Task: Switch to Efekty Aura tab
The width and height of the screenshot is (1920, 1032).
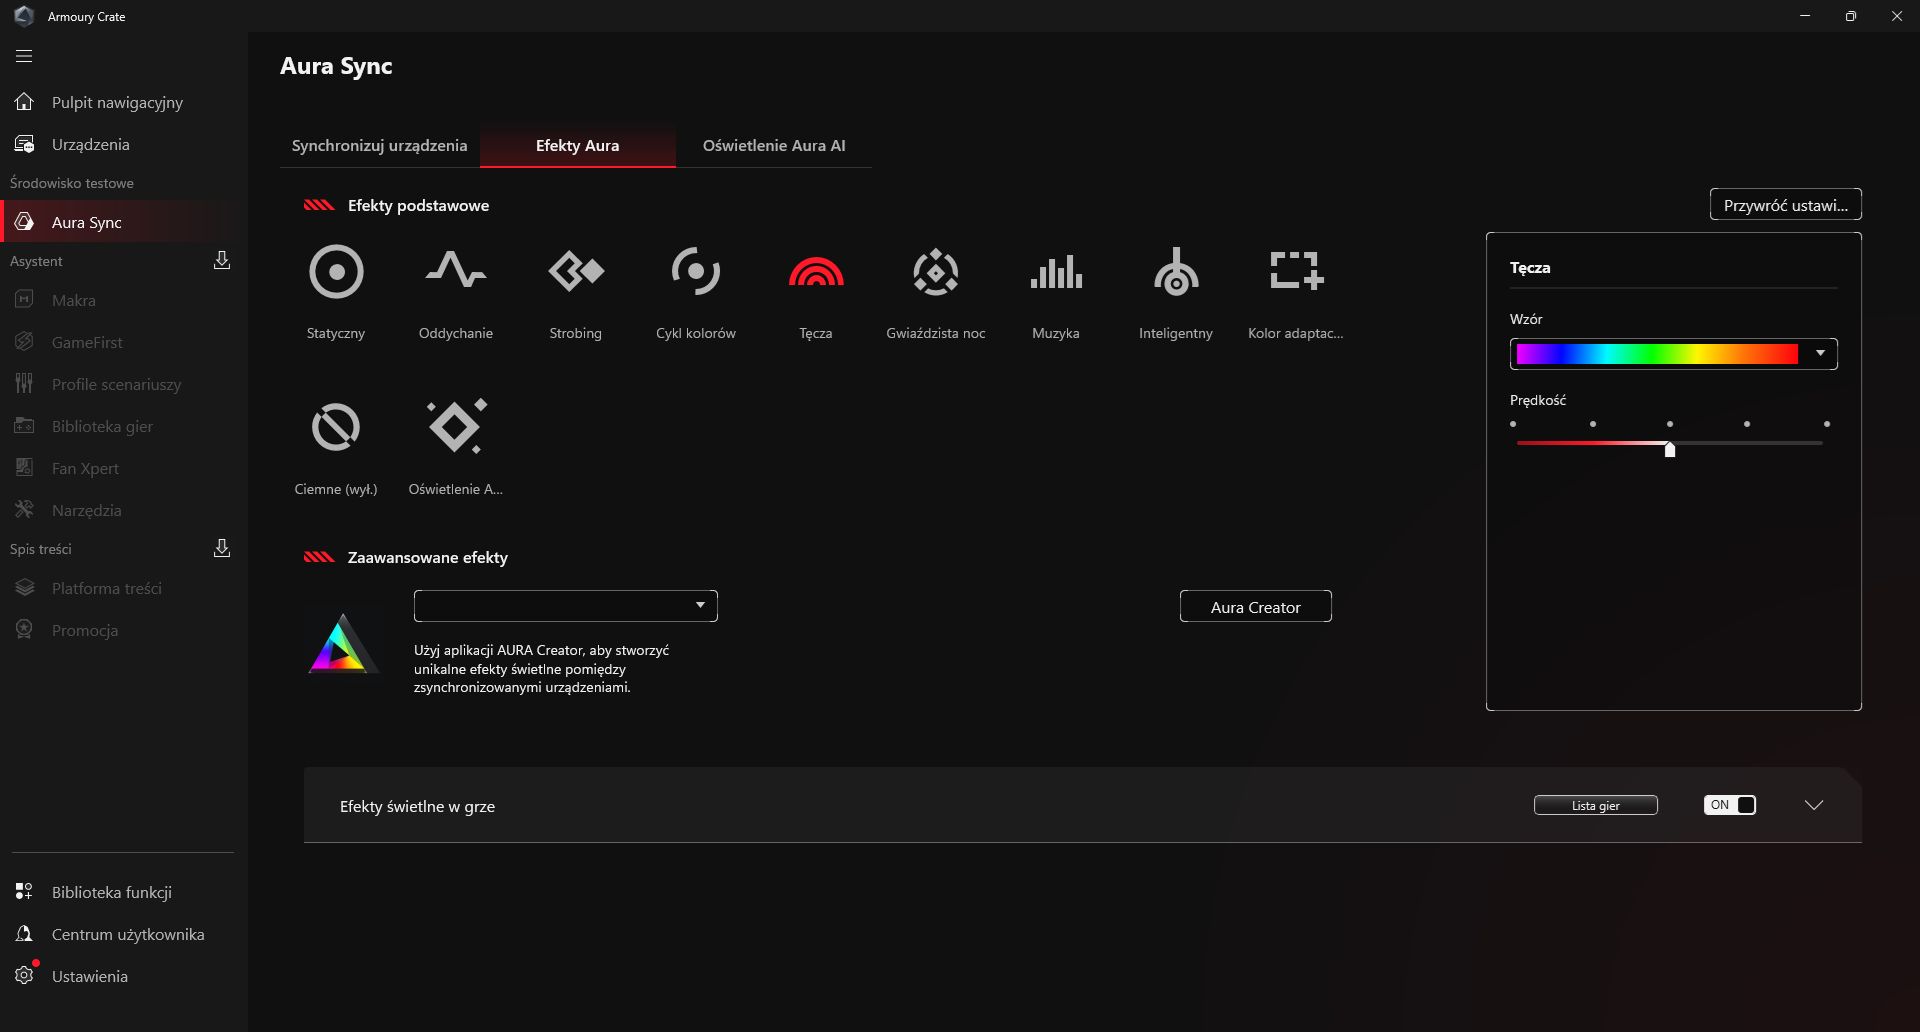Action: coord(578,146)
